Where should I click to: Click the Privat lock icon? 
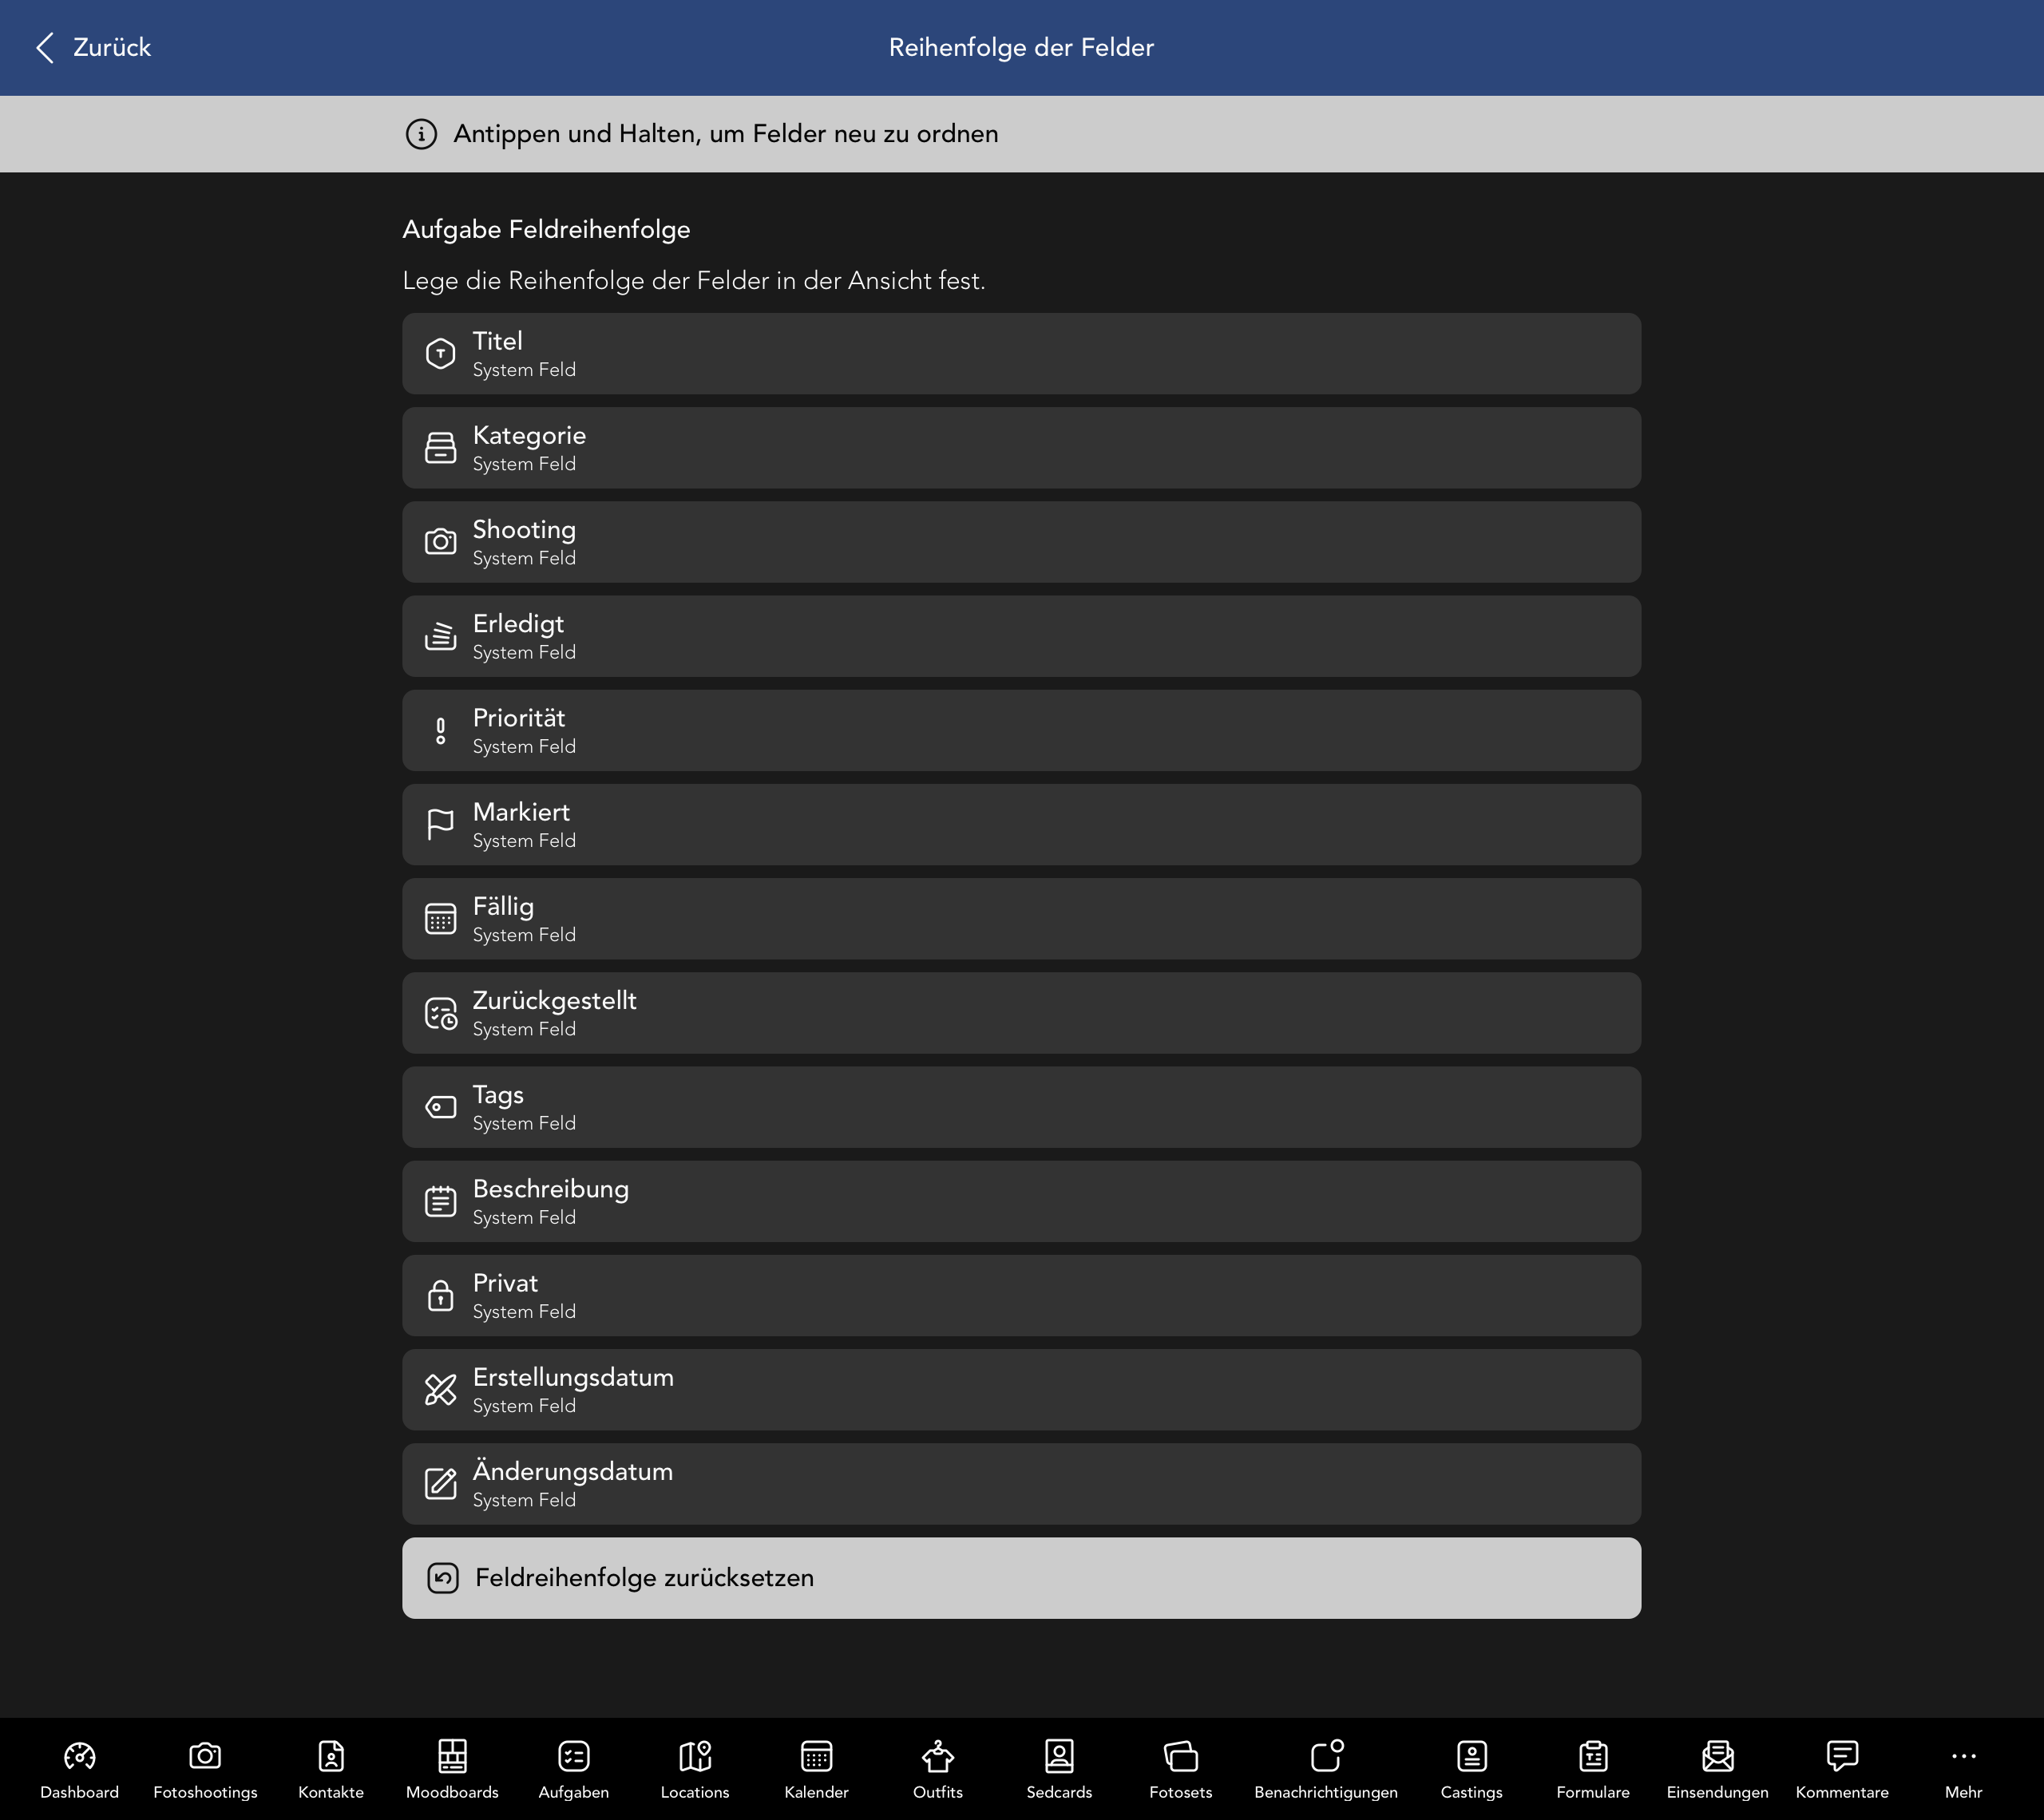[440, 1296]
